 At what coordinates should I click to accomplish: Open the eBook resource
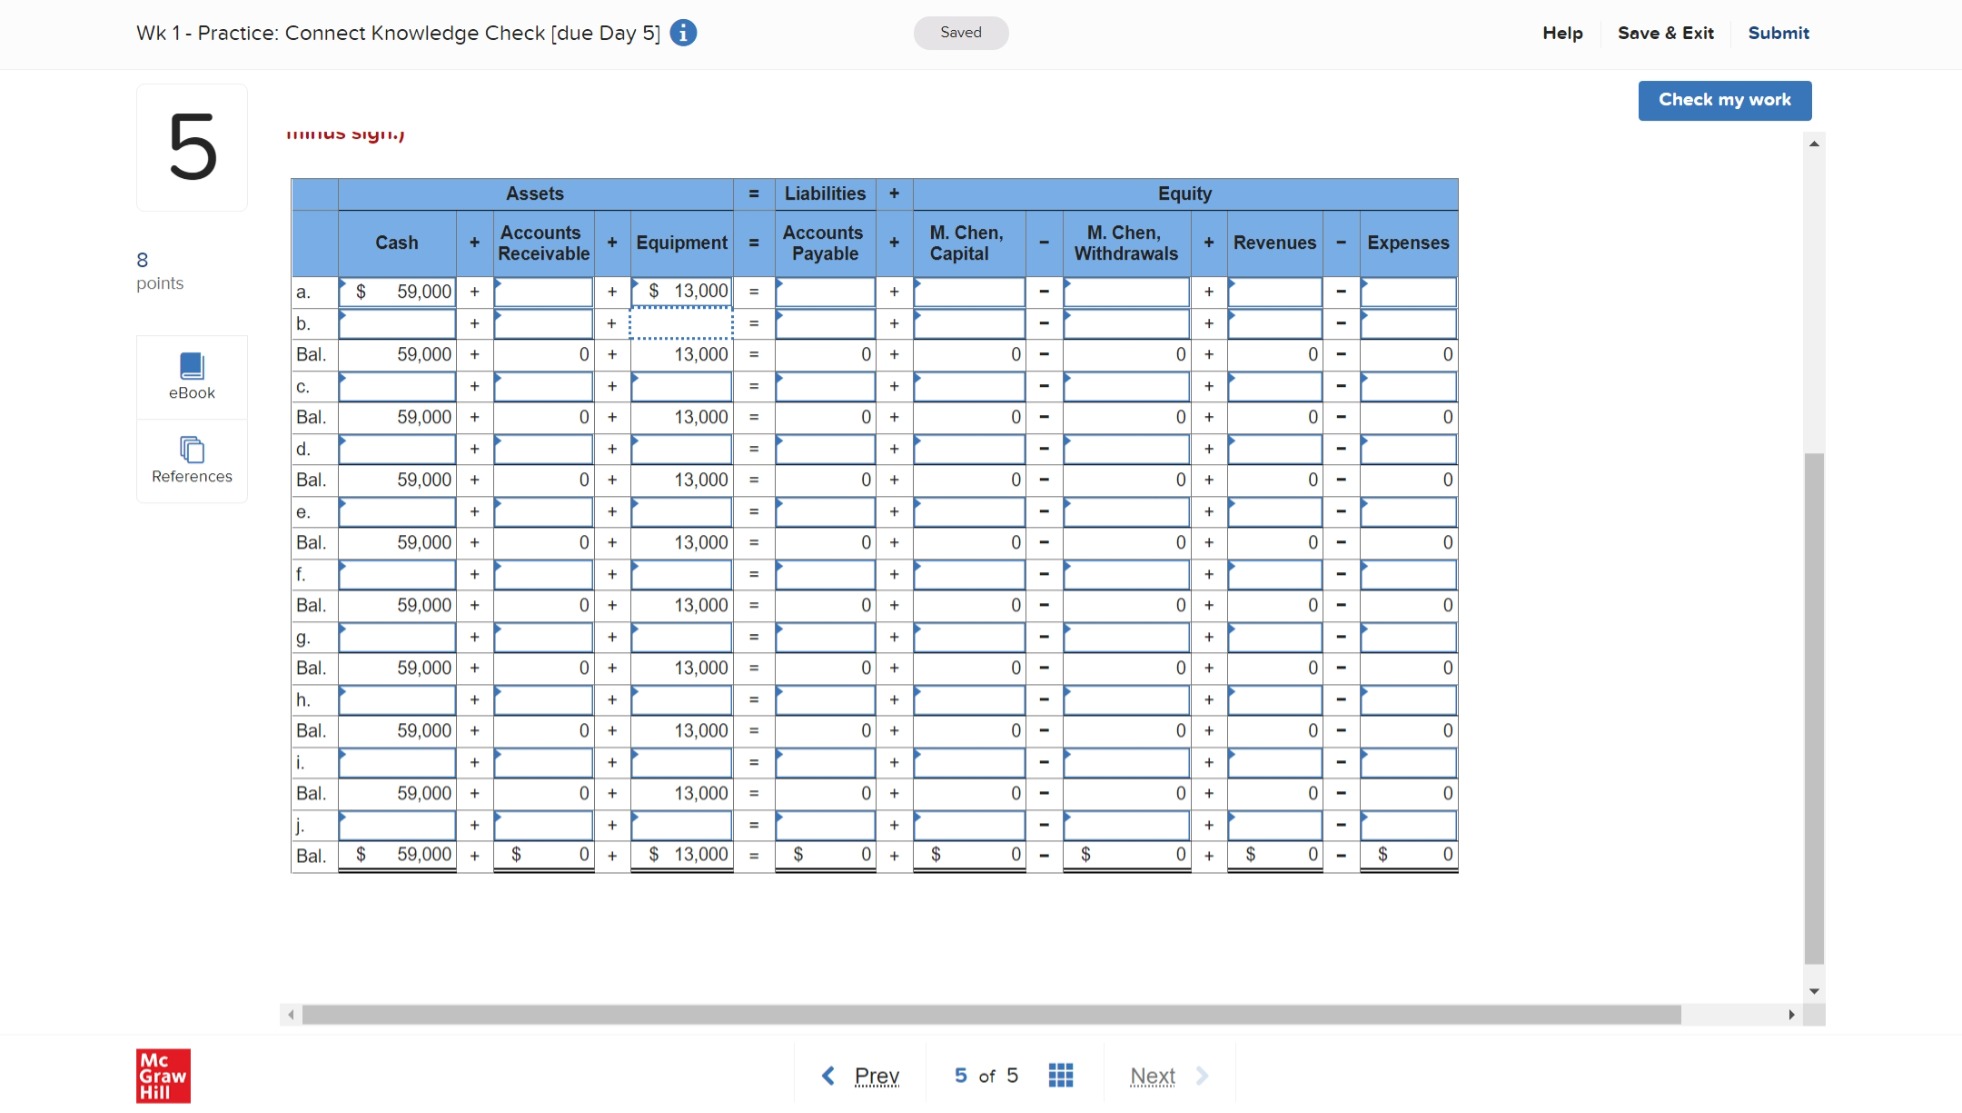[191, 375]
